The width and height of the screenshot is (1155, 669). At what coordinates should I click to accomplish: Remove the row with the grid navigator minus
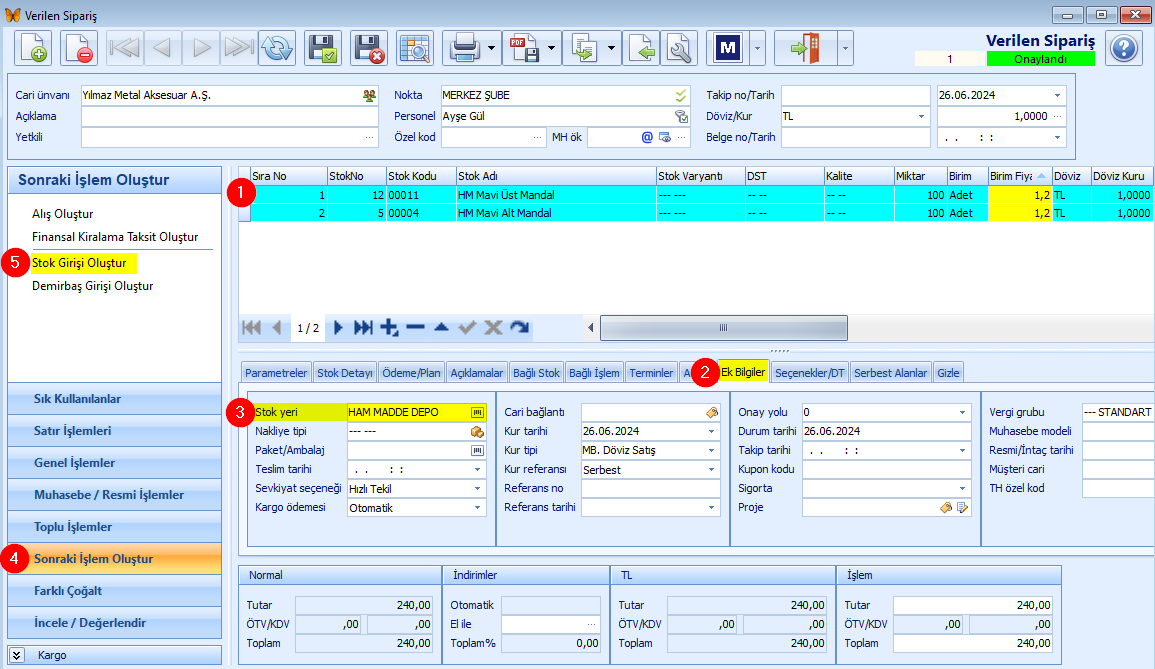pos(415,328)
